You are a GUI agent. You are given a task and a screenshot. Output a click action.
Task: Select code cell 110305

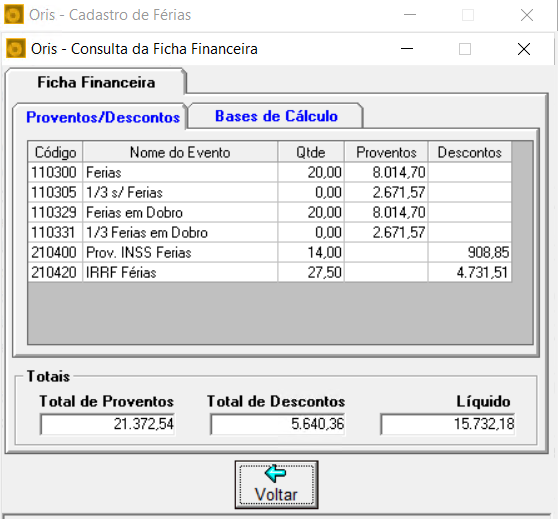[56, 193]
